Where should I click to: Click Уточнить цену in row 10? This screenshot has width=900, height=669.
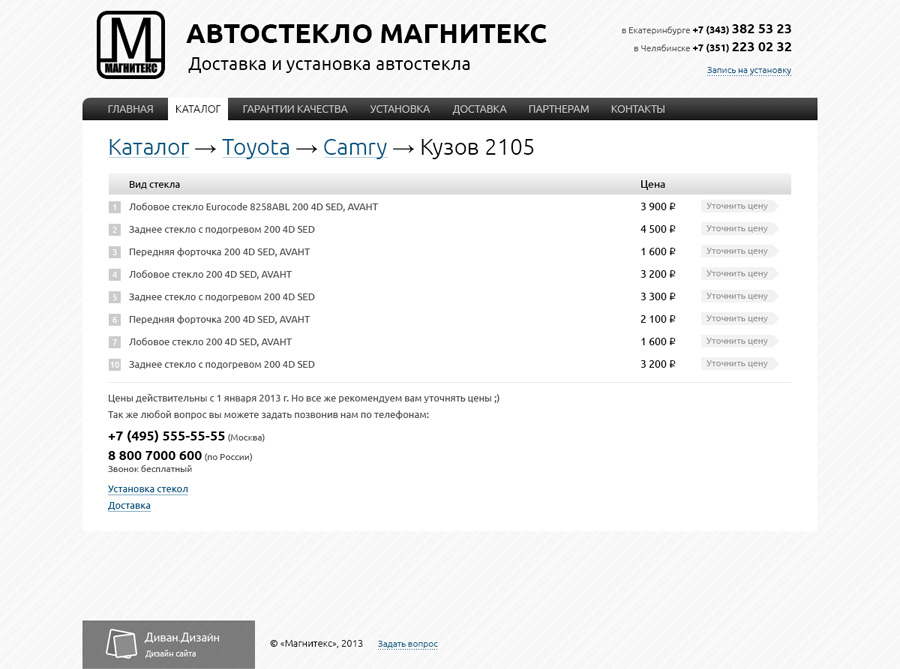pyautogui.click(x=739, y=363)
